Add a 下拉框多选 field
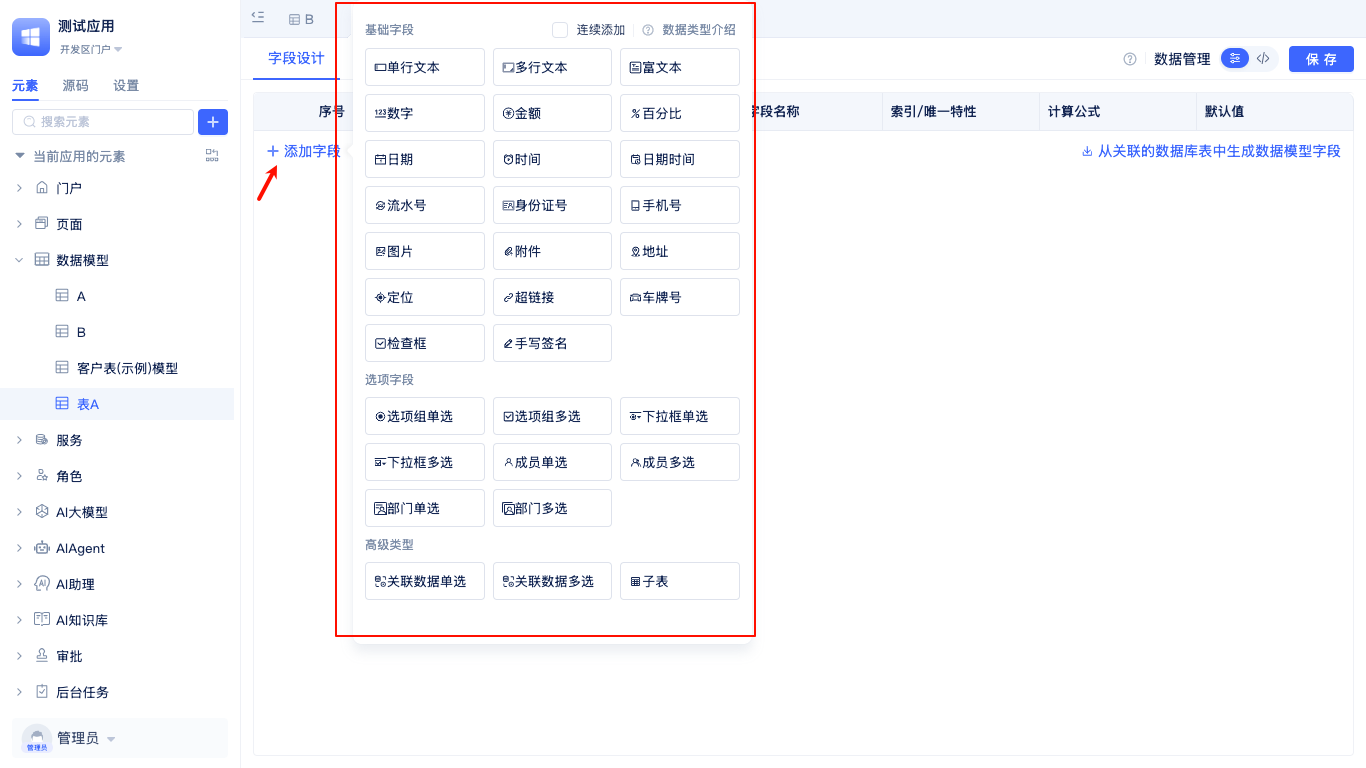The image size is (1366, 768). tap(425, 462)
